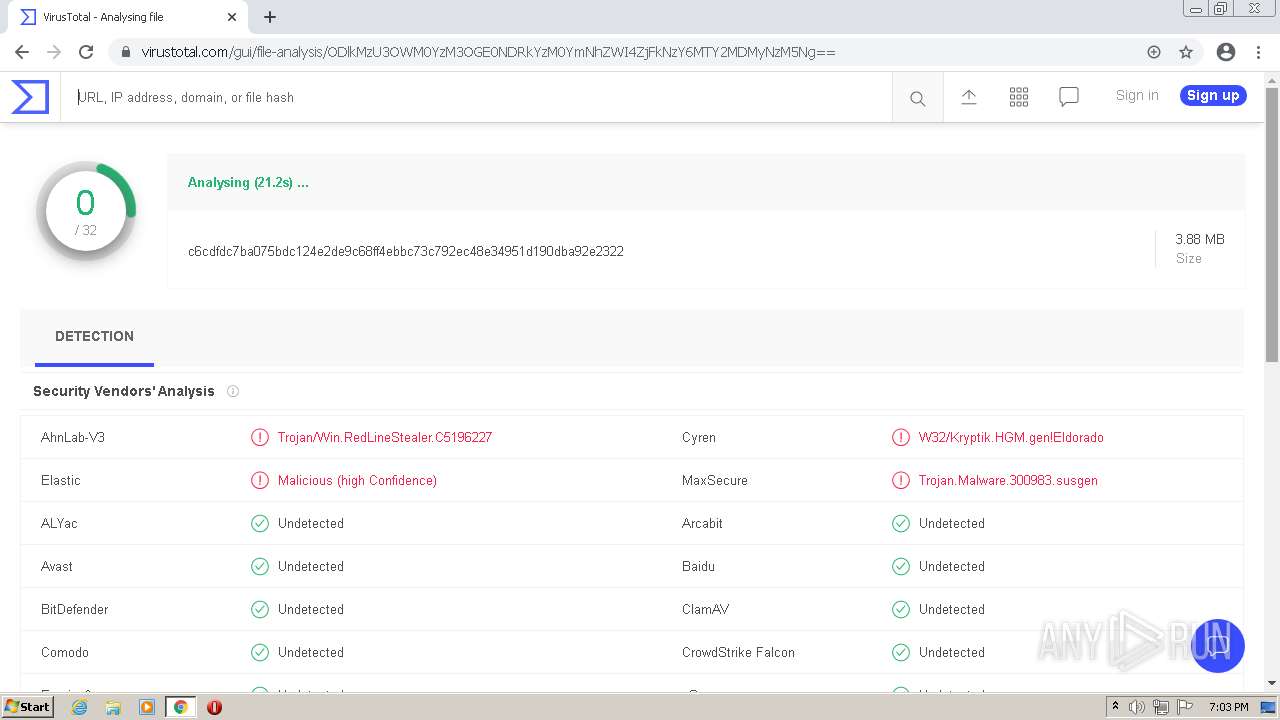Click the install/add circle icon in address bar
This screenshot has width=1280, height=720.
pyautogui.click(x=1154, y=52)
